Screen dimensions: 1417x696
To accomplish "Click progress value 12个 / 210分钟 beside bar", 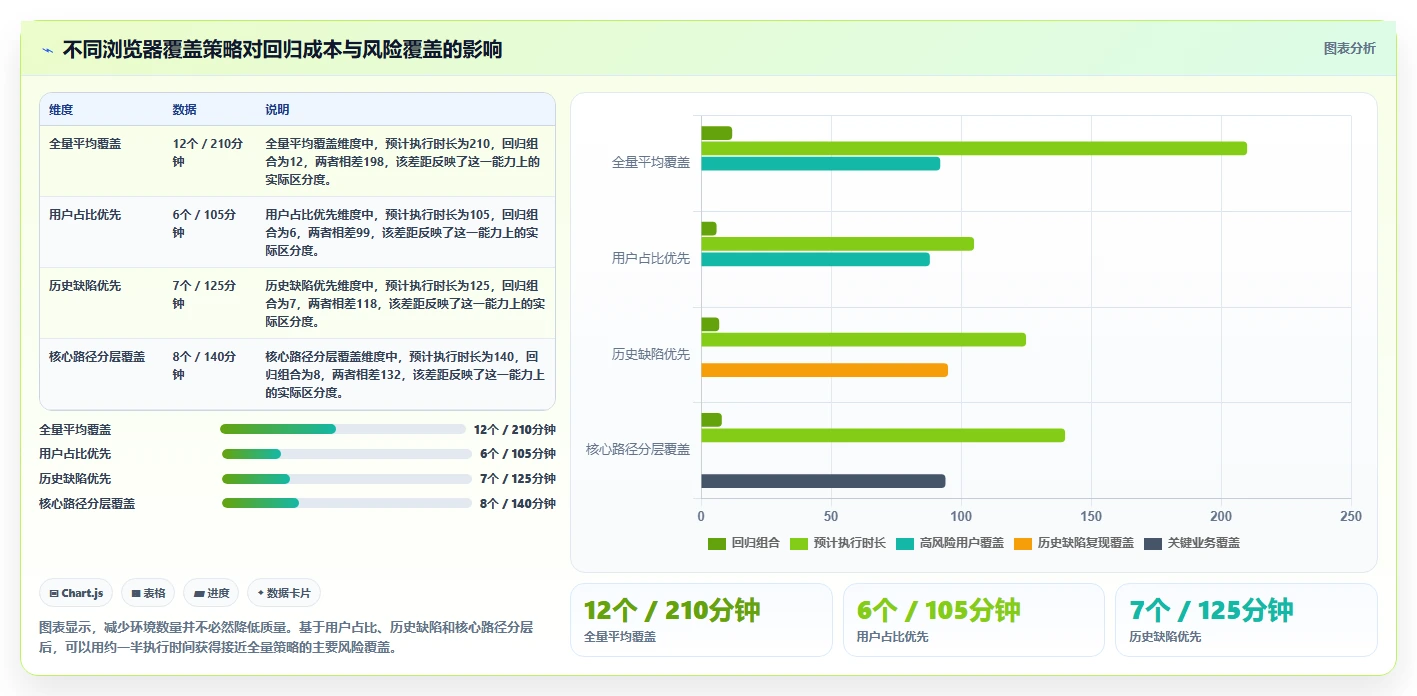I will 515,430.
